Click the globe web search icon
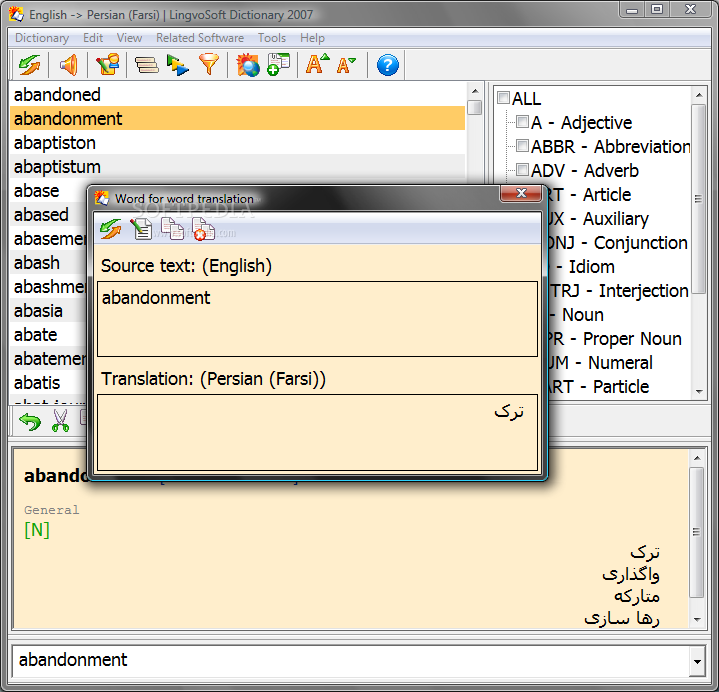 coord(248,65)
